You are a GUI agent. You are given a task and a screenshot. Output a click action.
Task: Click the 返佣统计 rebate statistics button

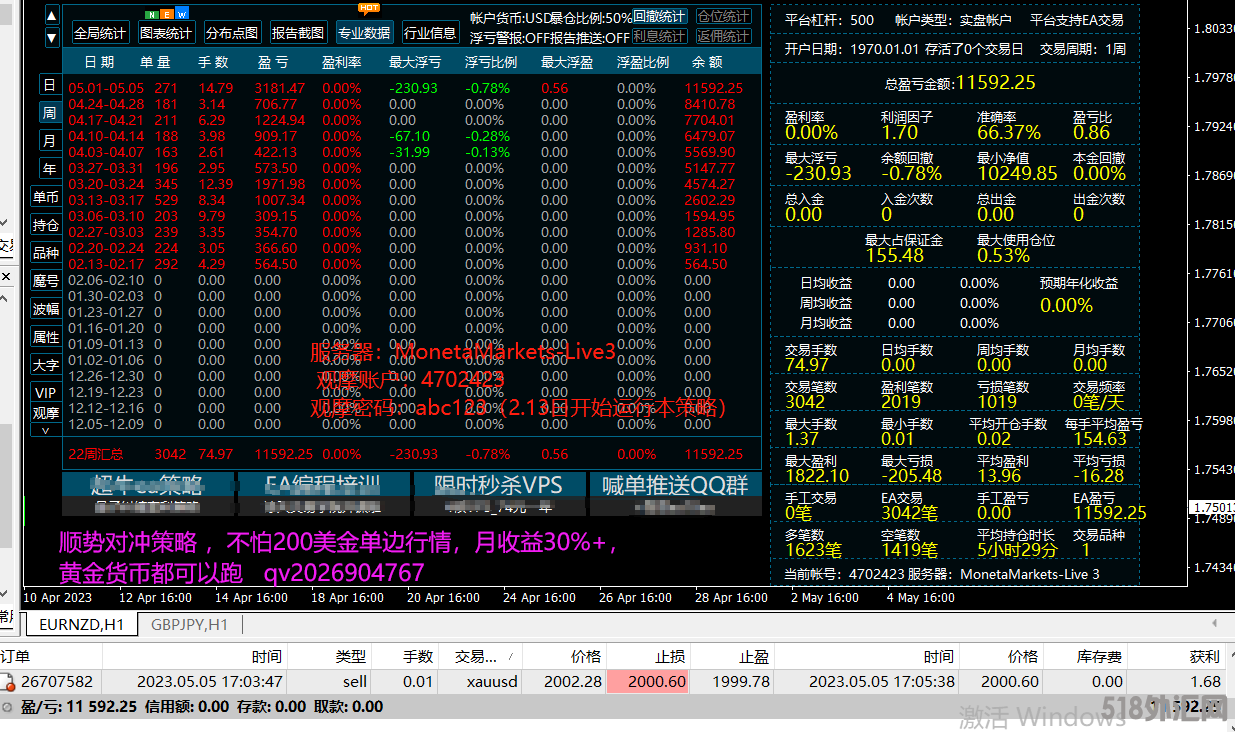coord(723,36)
